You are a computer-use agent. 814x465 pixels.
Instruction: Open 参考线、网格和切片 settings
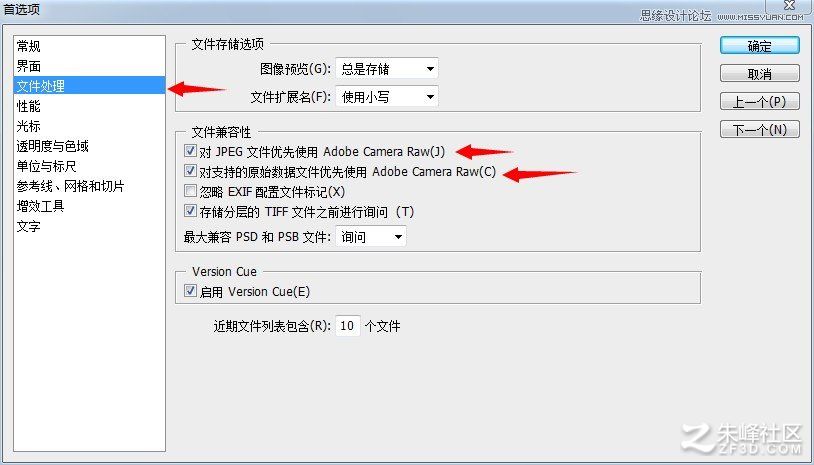click(70, 186)
